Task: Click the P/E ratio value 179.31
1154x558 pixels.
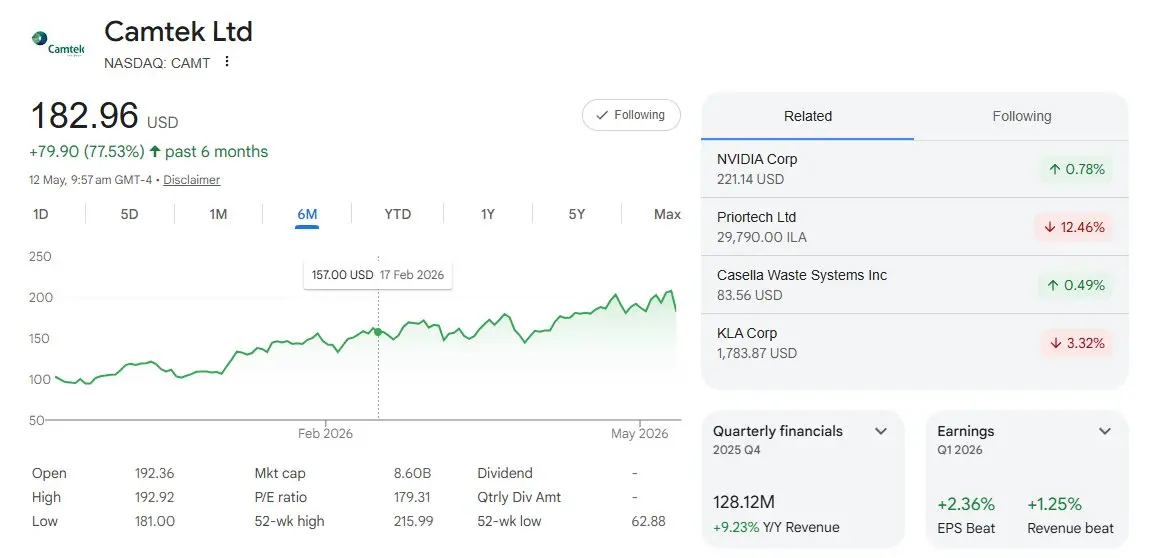Action: coord(412,498)
